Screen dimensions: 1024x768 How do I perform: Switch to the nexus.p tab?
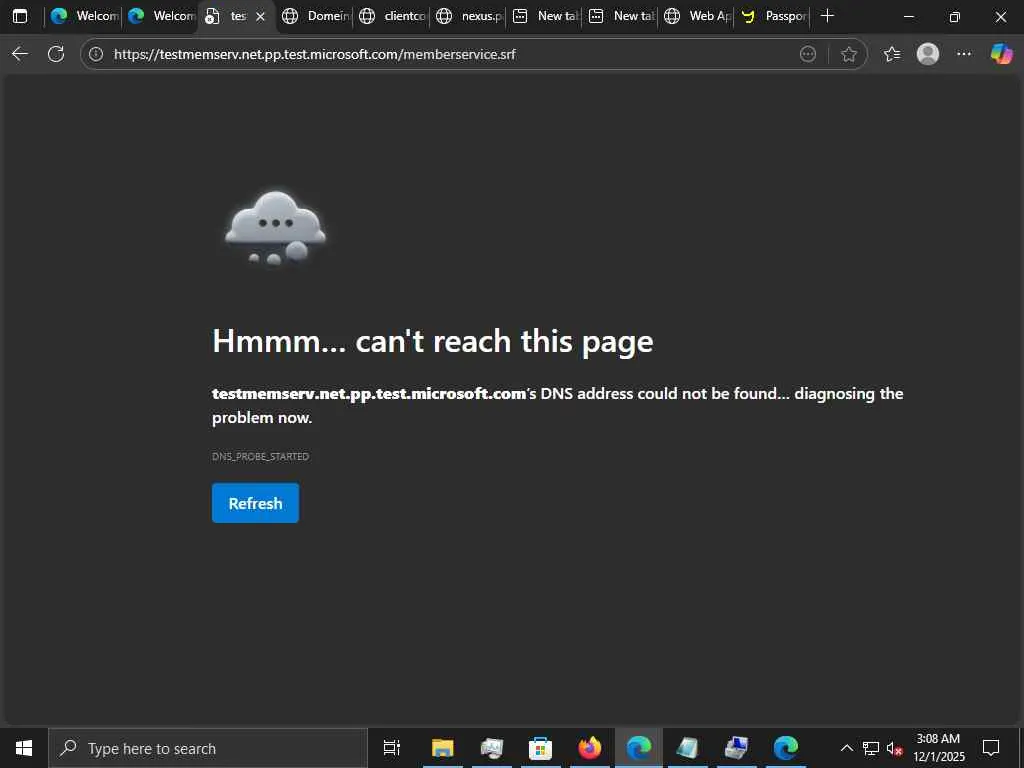point(469,16)
